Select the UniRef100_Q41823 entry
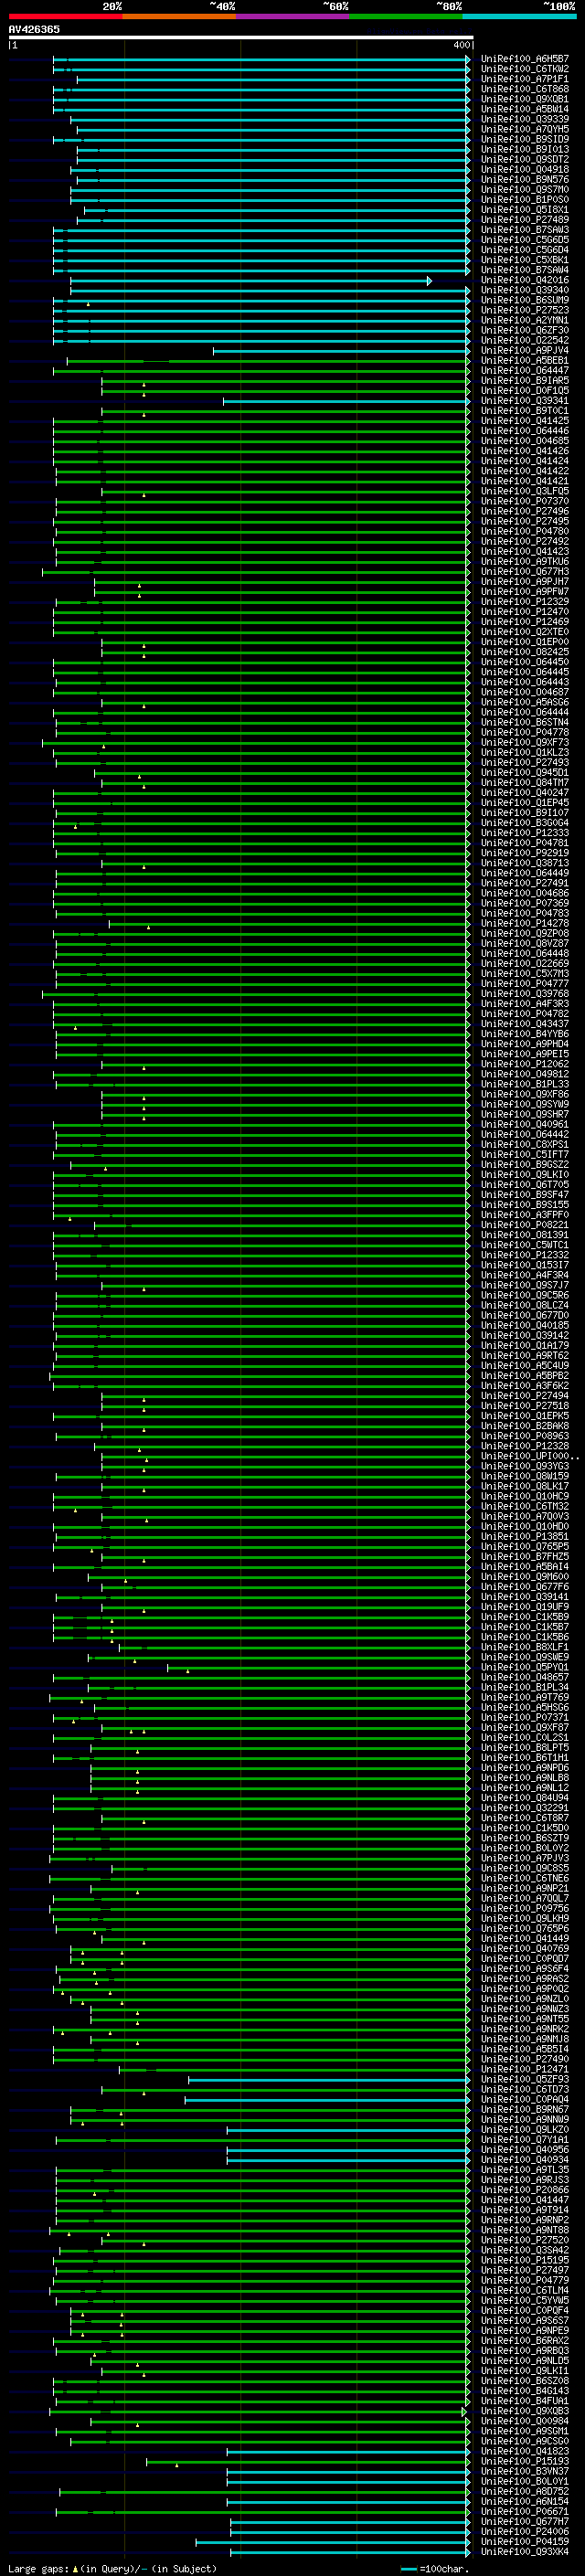The width and height of the screenshot is (585, 2576). [x=525, y=2451]
